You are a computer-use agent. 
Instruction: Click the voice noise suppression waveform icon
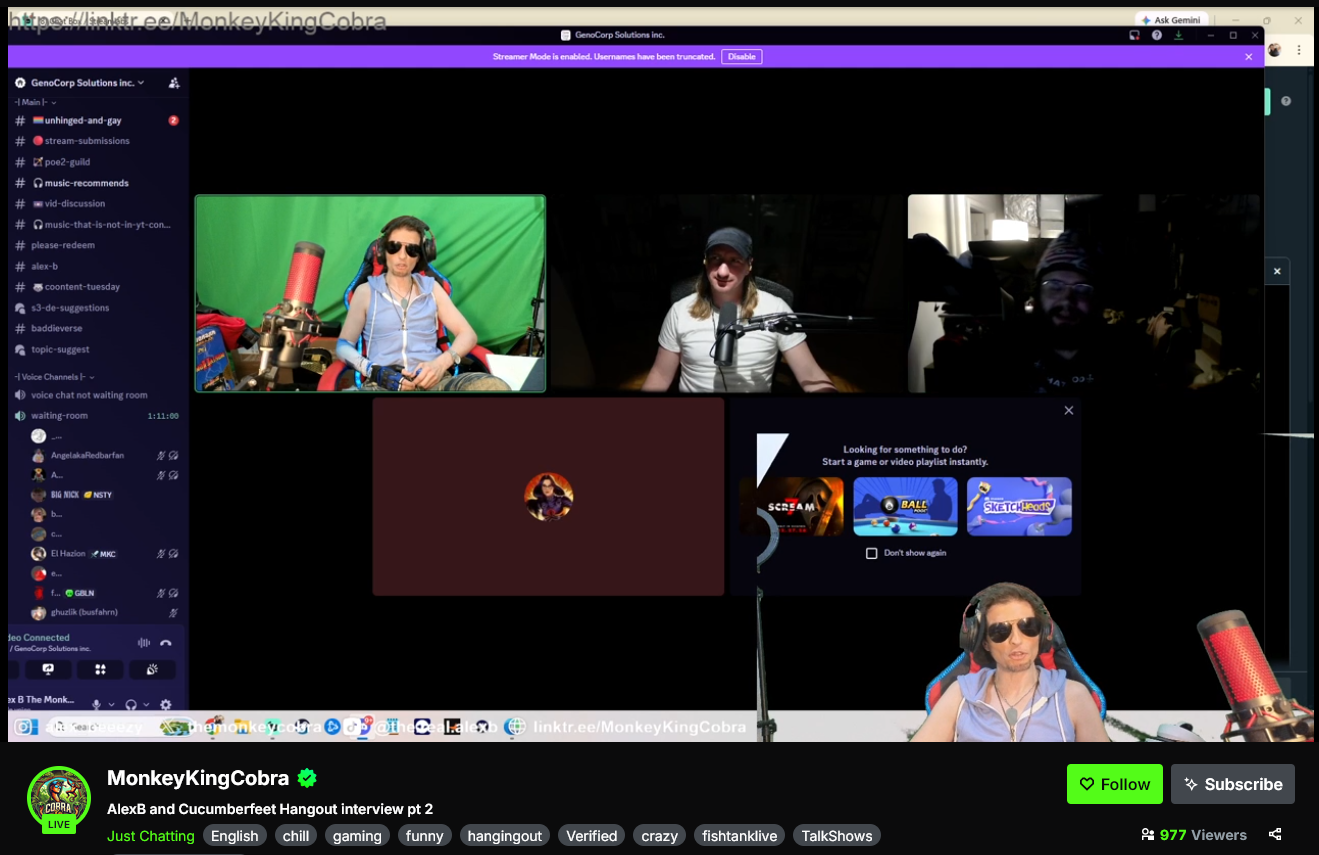[x=143, y=643]
